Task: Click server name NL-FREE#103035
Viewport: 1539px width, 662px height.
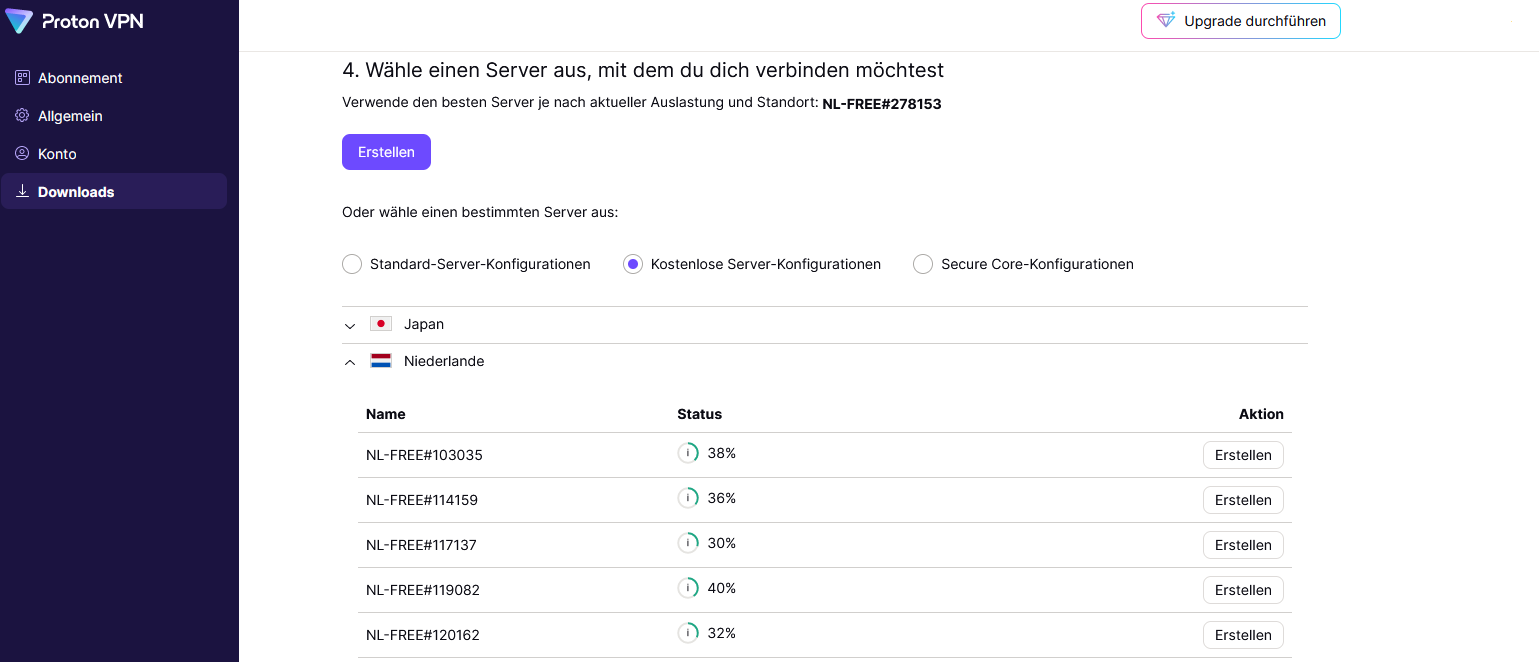Action: tap(424, 455)
